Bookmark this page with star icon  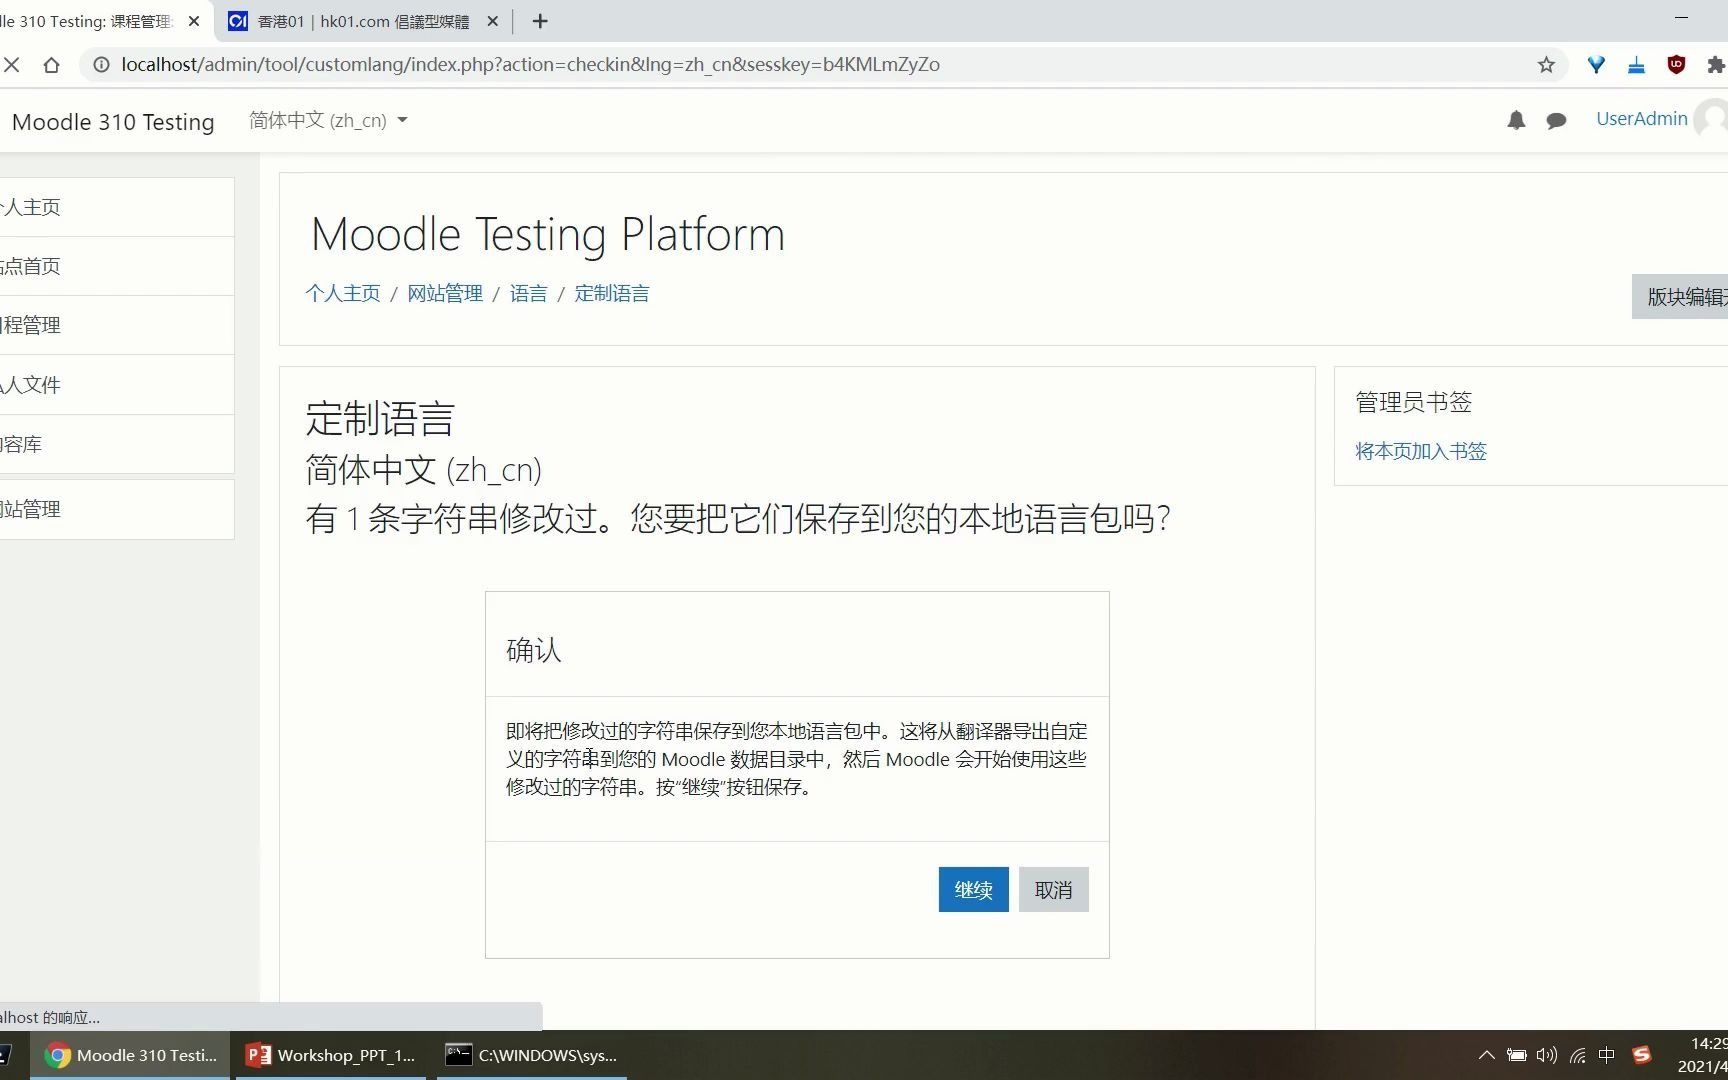coord(1546,65)
